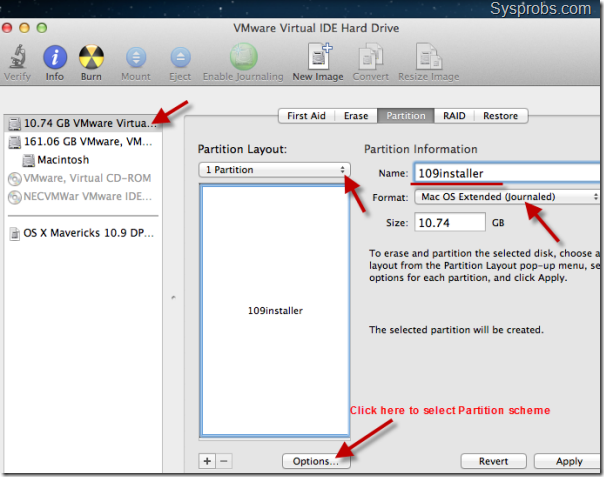The height and width of the screenshot is (477, 604).
Task: Click the sidebar splitter handle
Action: [x=173, y=297]
